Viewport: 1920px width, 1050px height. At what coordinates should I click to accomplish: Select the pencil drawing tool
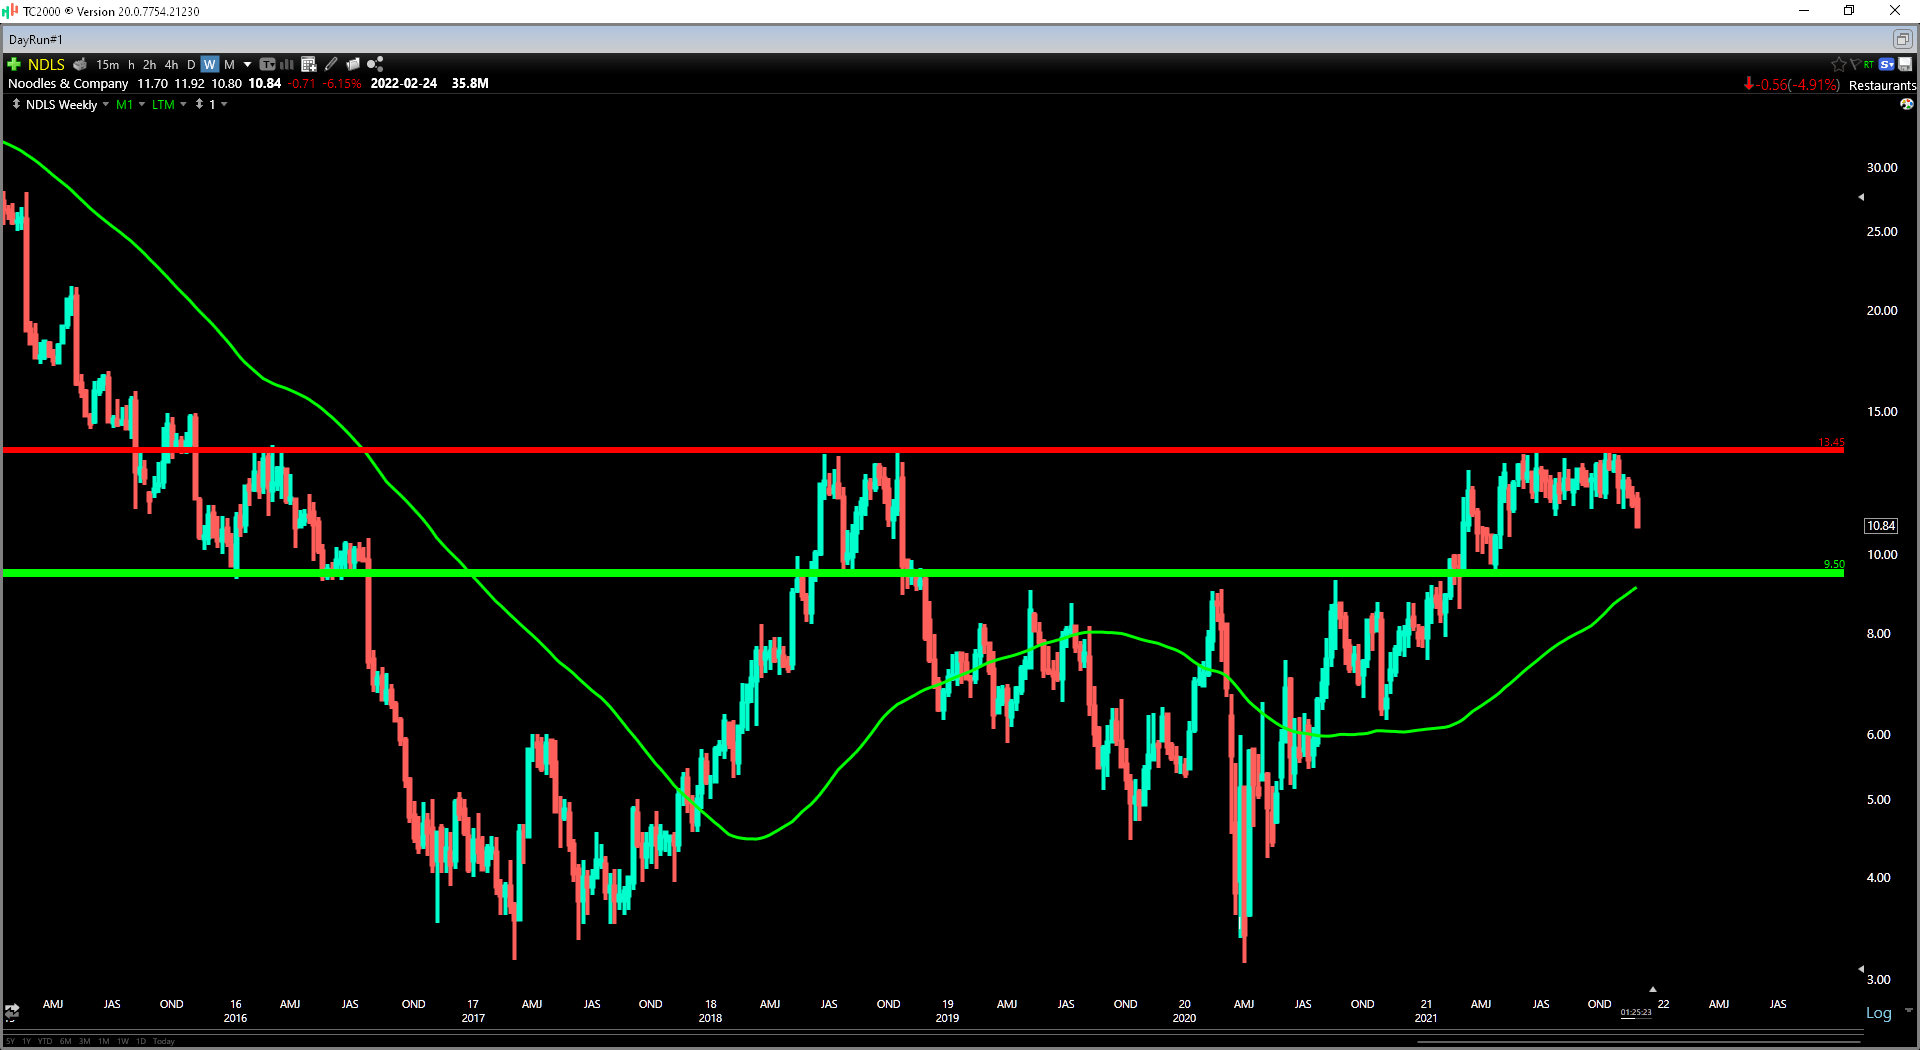(x=330, y=64)
